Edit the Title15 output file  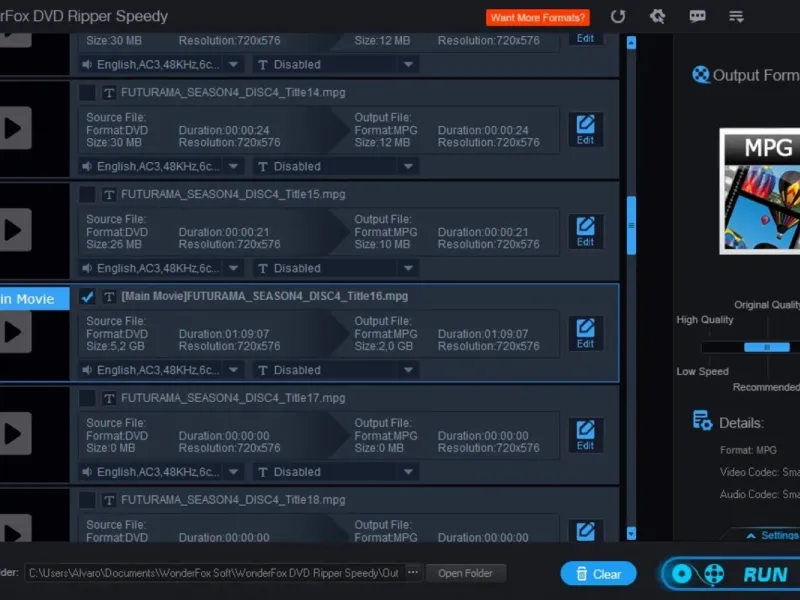(585, 232)
